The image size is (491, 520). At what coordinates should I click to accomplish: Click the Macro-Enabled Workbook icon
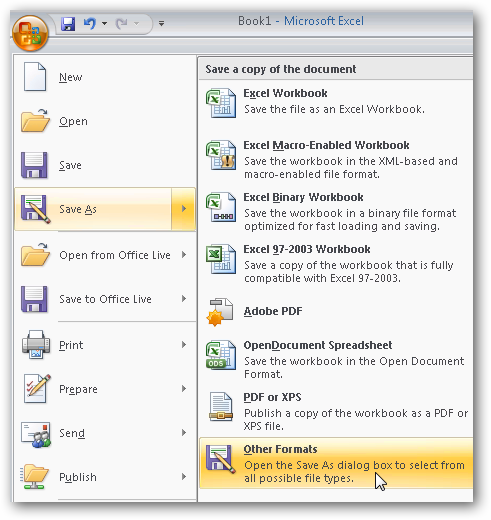click(221, 155)
